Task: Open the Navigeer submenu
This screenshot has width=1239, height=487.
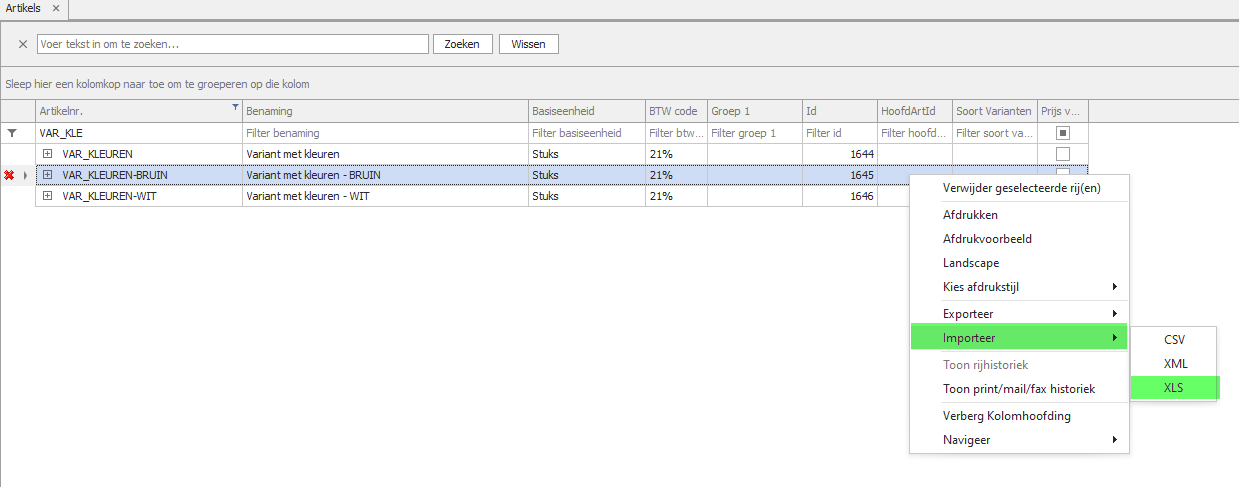Action: [1020, 440]
